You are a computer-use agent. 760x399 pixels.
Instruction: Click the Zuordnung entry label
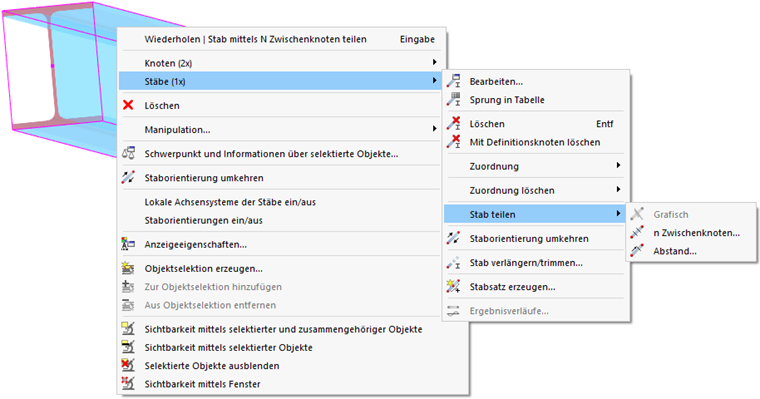494,166
